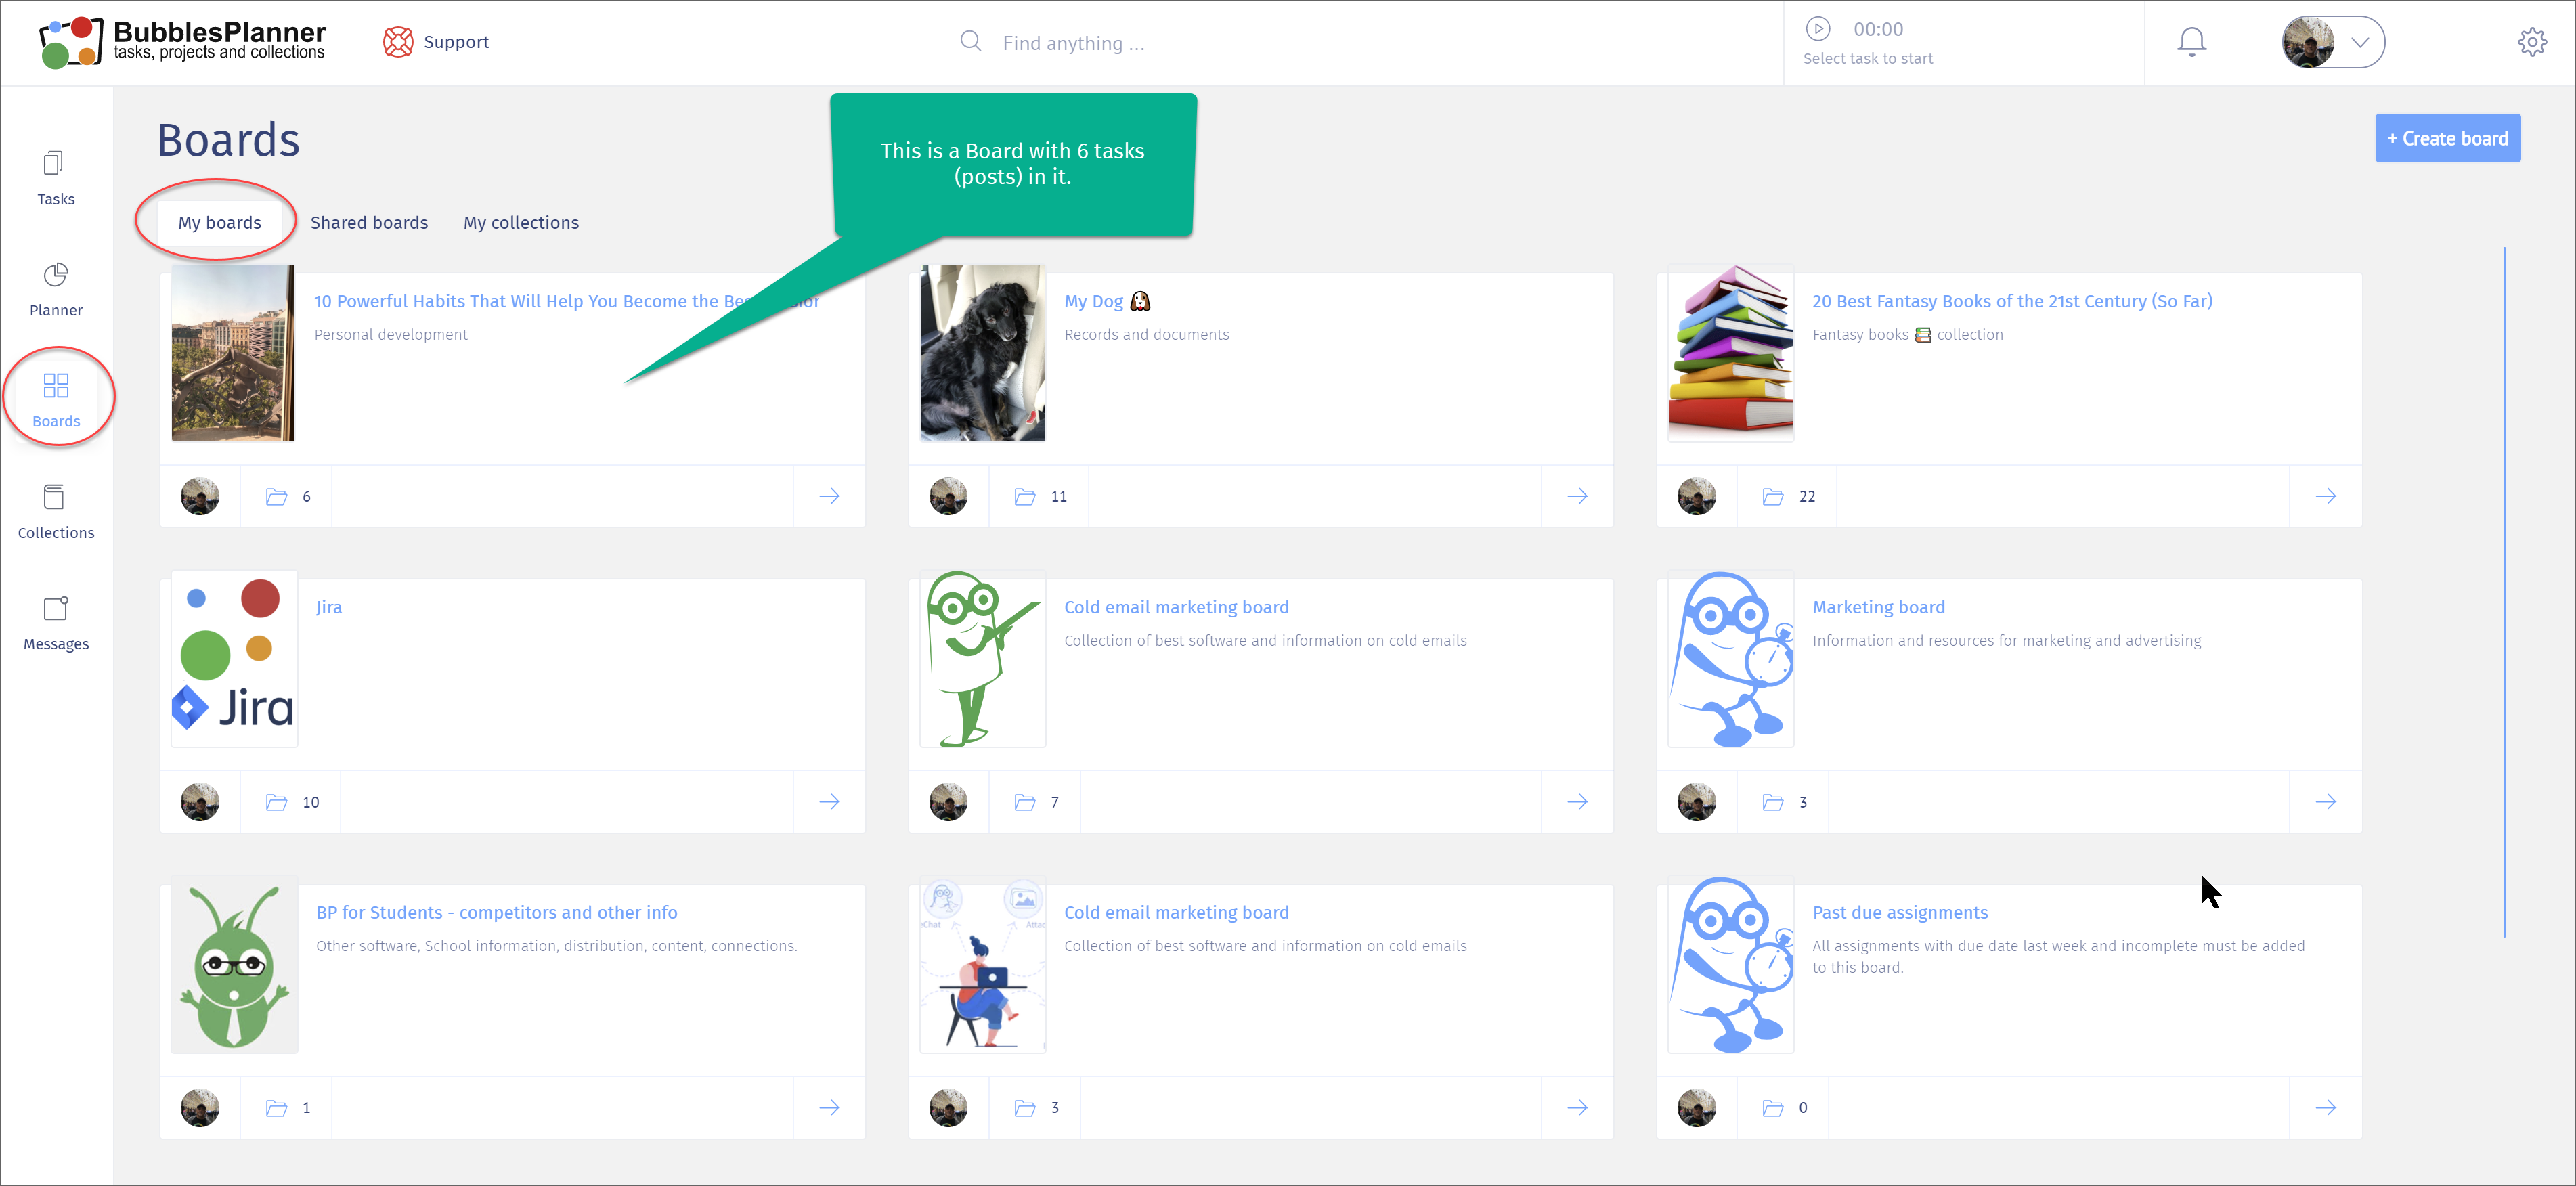Click the owner avatar on My Dog board
Viewport: 2576px width, 1186px height.
pyautogui.click(x=948, y=496)
